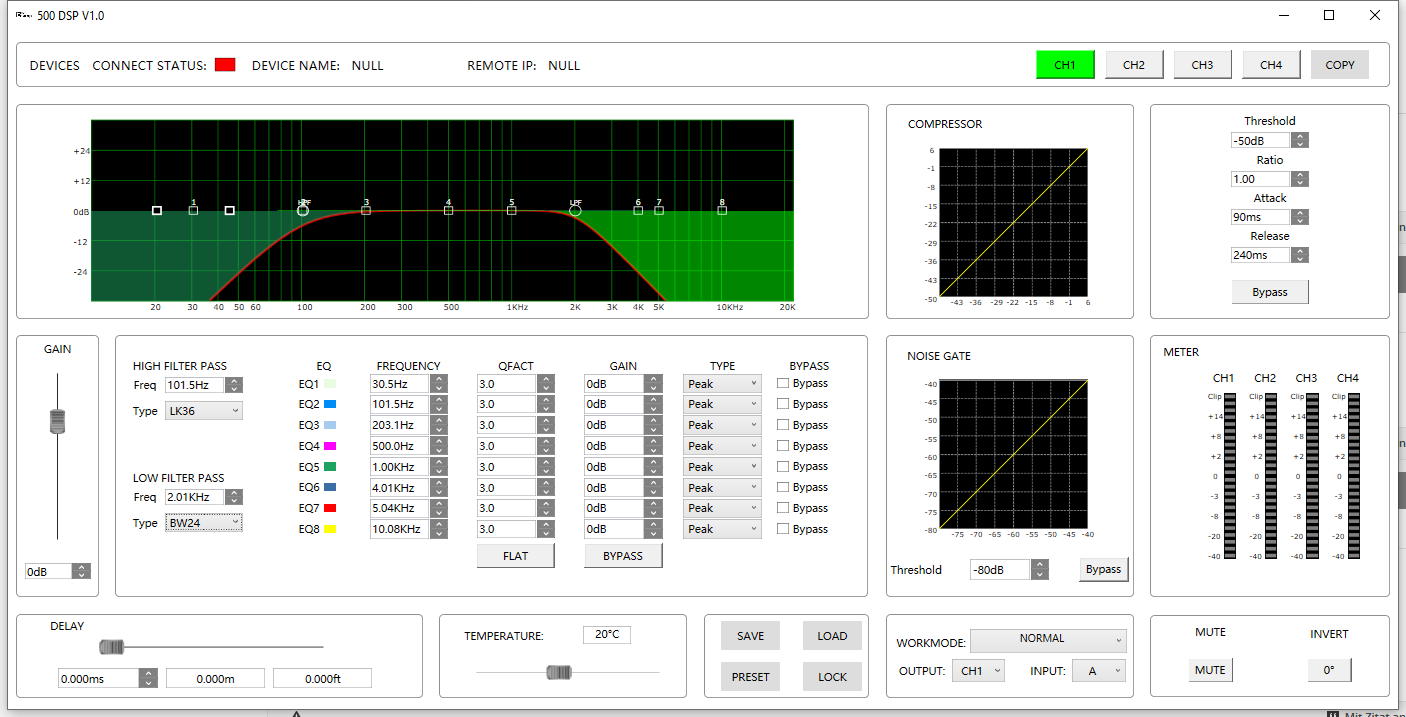Viewport: 1406px width, 717px height.
Task: Click EQ point 3 on the frequency graph
Action: [x=366, y=210]
